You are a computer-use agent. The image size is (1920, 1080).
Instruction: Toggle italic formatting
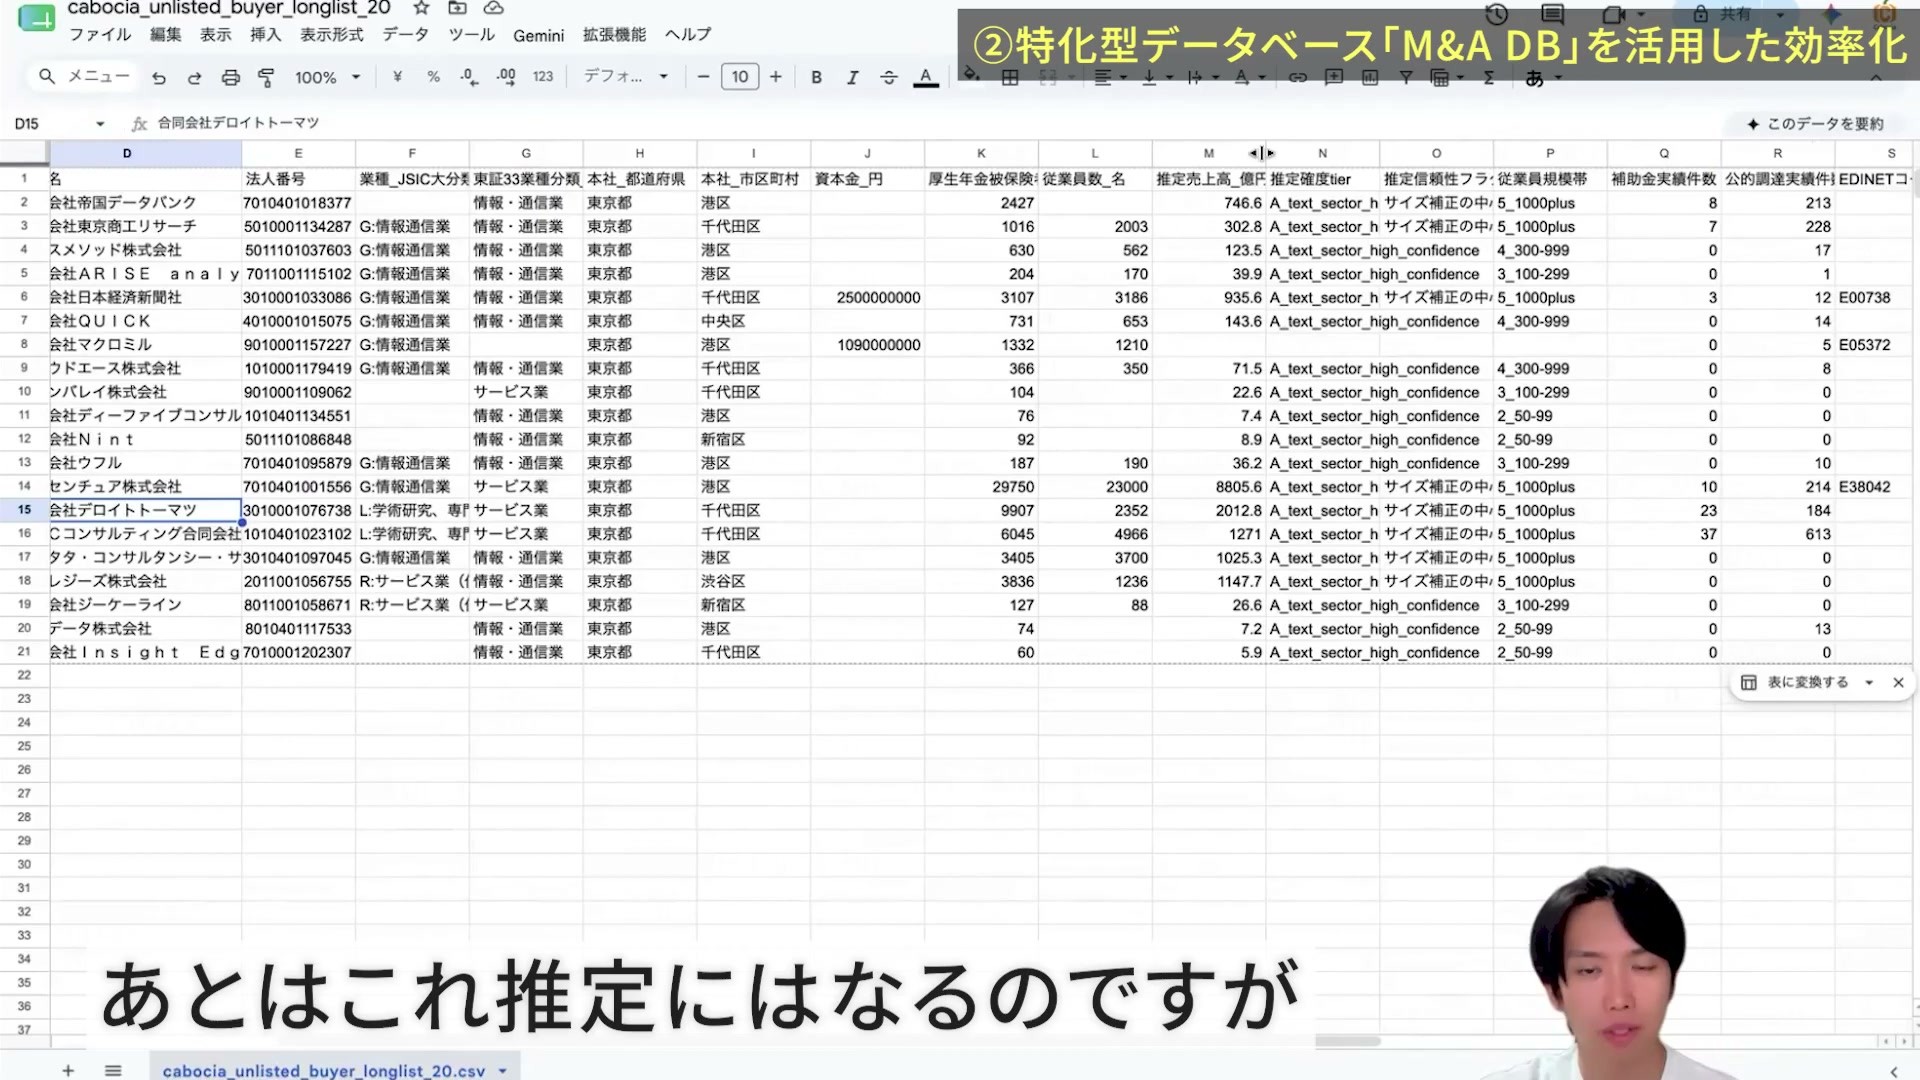pyautogui.click(x=853, y=77)
